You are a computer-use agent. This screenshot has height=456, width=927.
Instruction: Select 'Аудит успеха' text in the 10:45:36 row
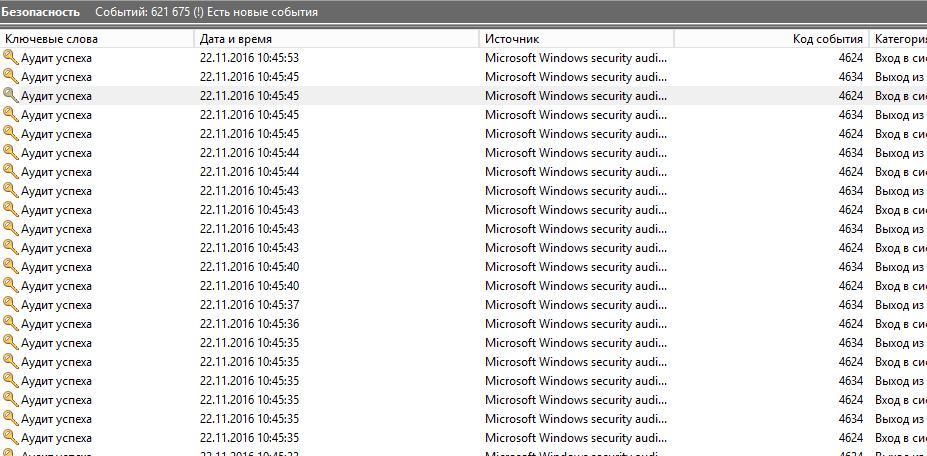[x=56, y=324]
